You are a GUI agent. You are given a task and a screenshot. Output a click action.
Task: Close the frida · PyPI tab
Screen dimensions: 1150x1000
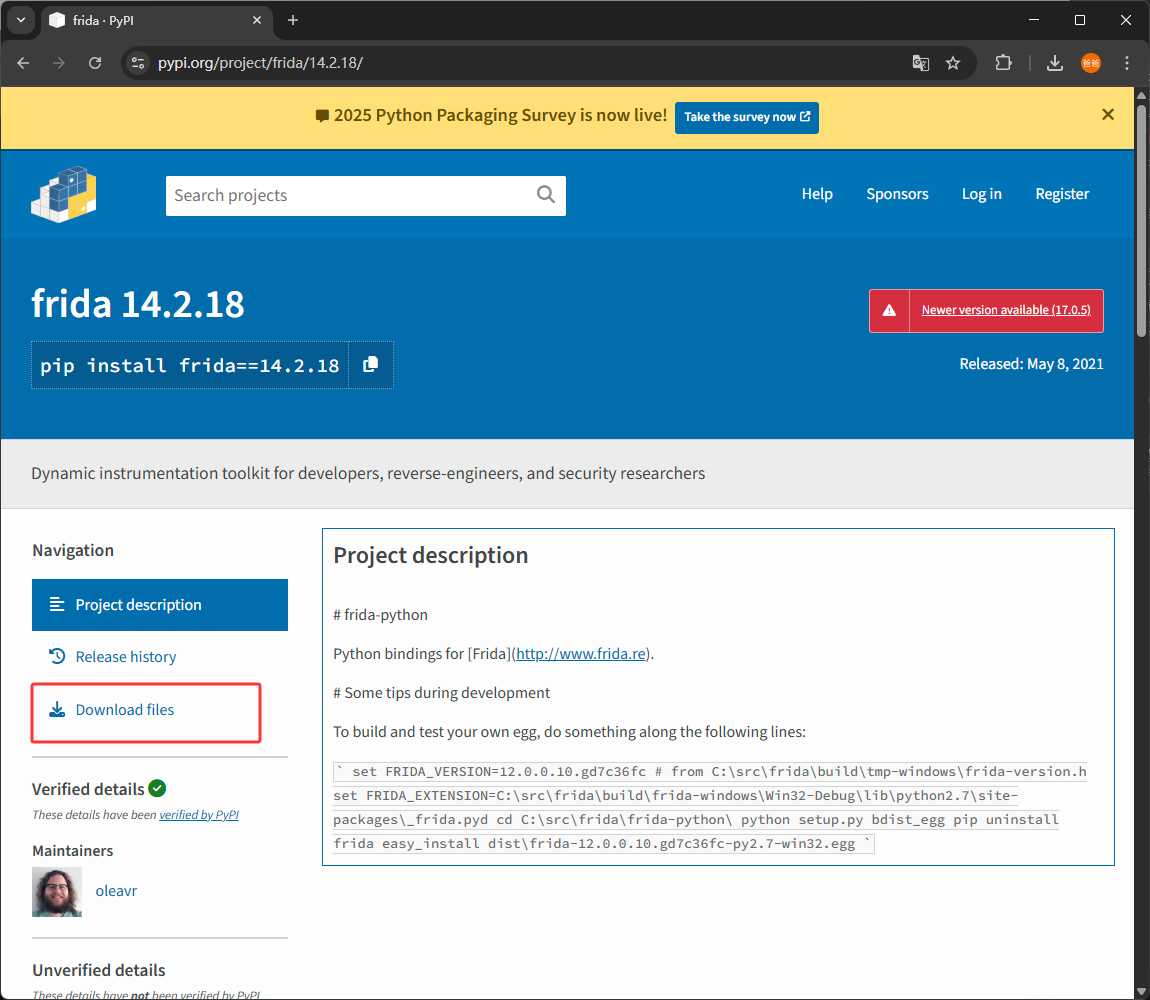(x=257, y=20)
